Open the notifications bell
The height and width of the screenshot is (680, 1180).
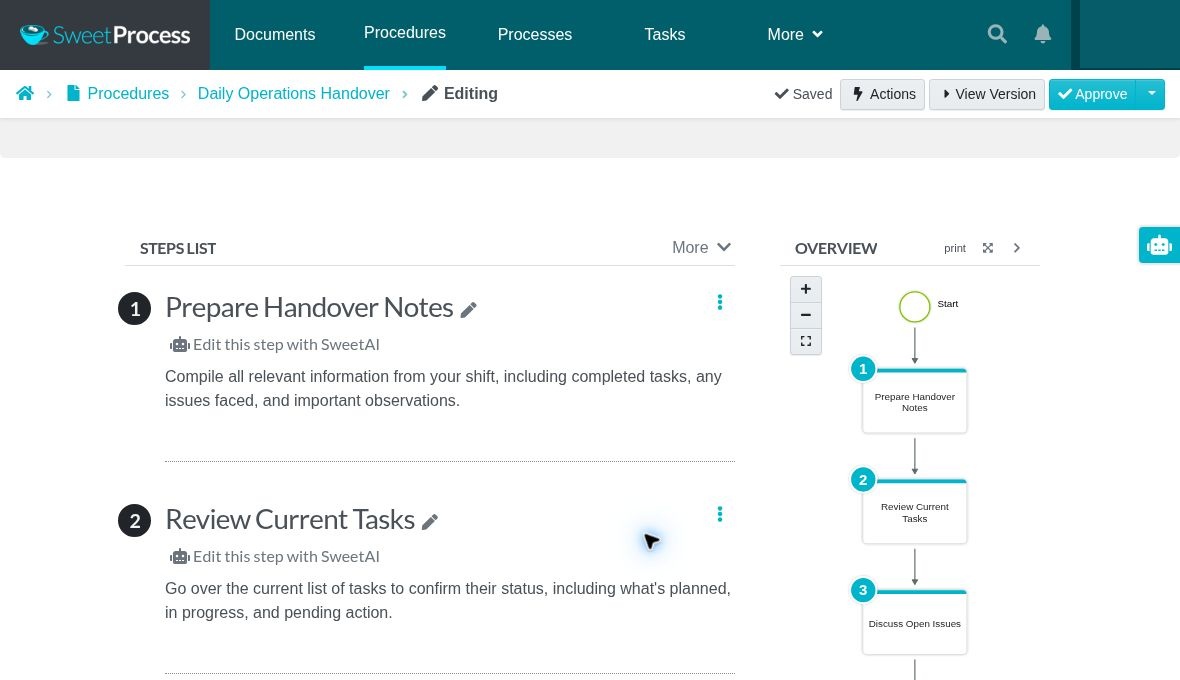coord(1042,34)
